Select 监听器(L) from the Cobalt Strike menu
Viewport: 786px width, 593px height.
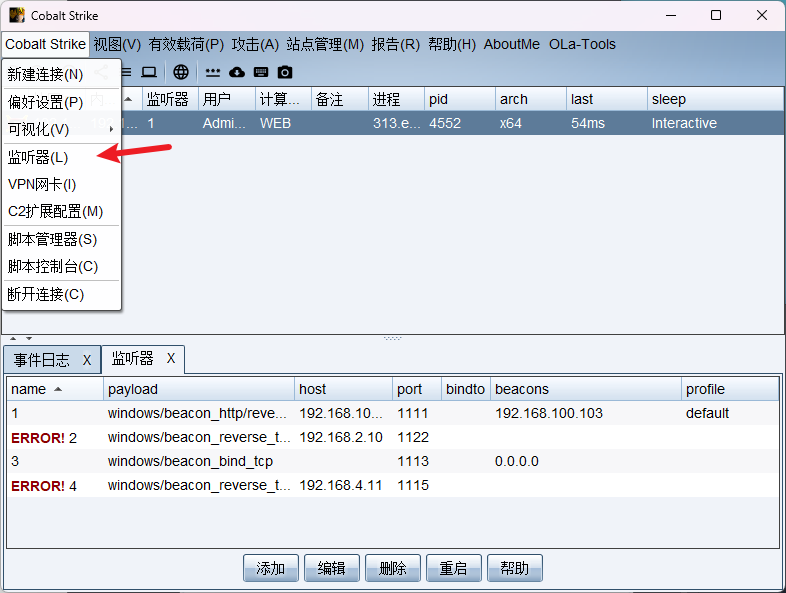coord(38,157)
